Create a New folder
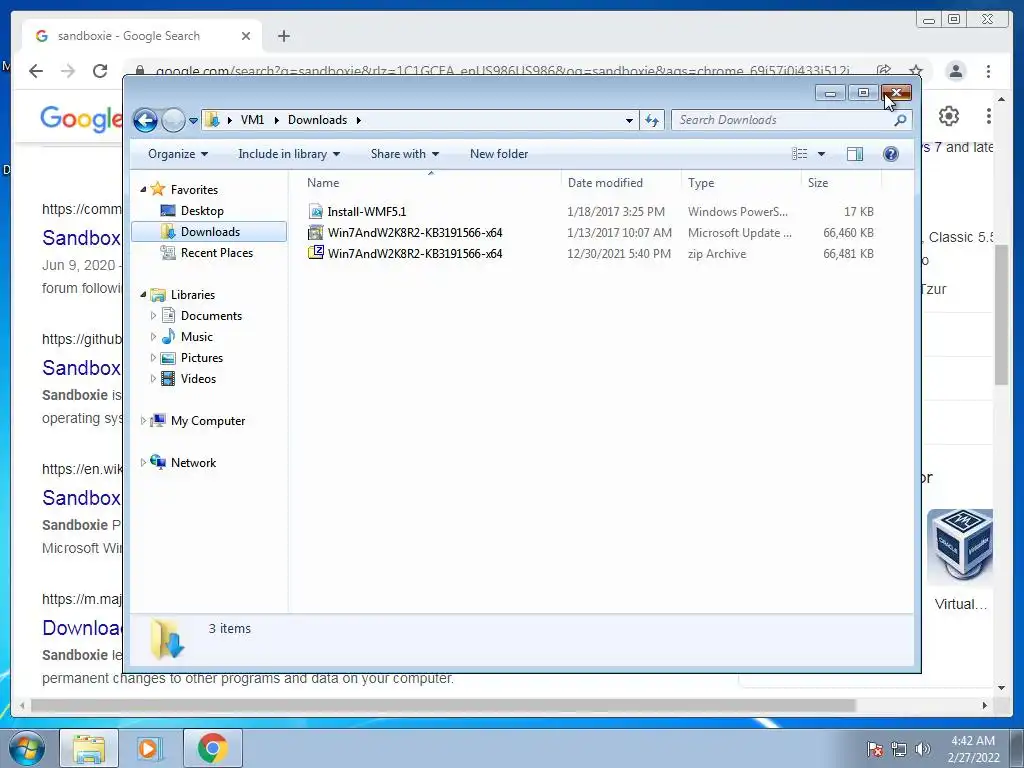 tap(499, 154)
